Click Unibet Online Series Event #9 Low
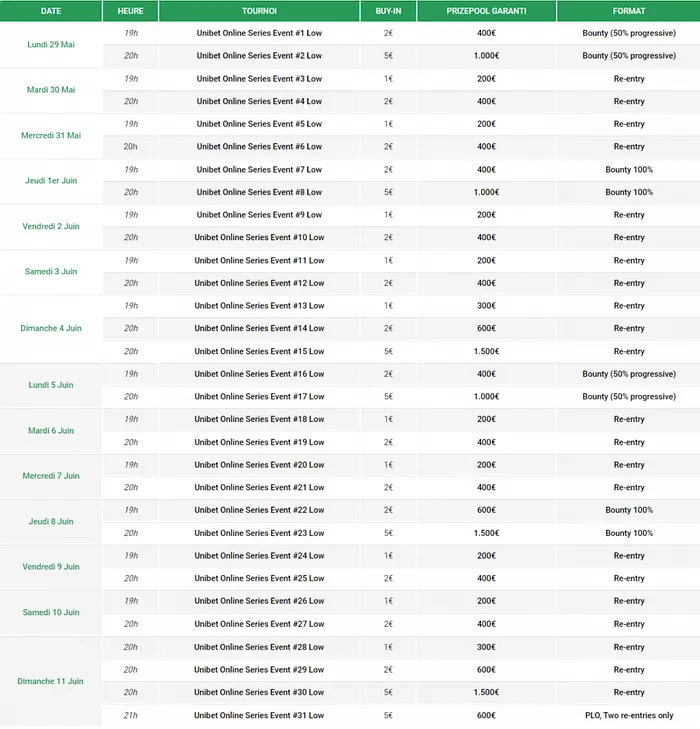The width and height of the screenshot is (700, 729). click(259, 215)
